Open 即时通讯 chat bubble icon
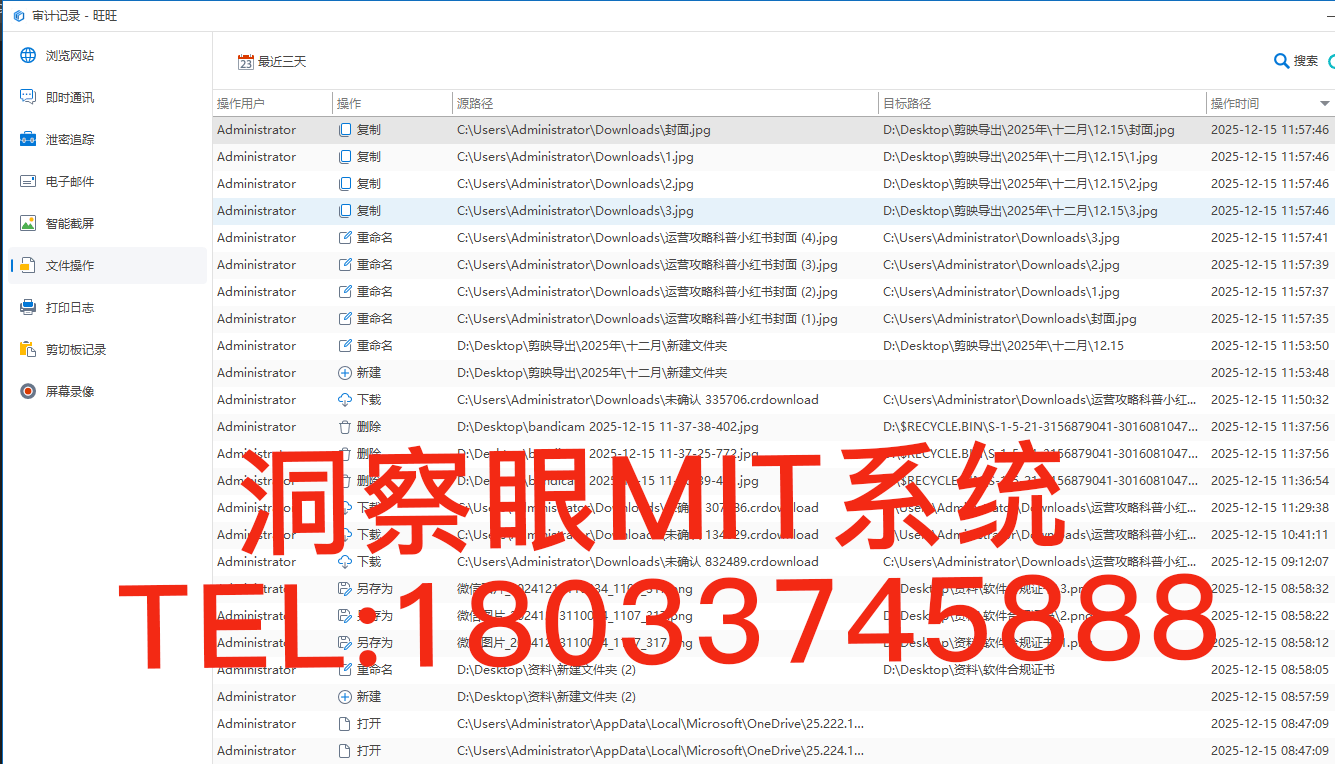The height and width of the screenshot is (764, 1335). [x=28, y=98]
